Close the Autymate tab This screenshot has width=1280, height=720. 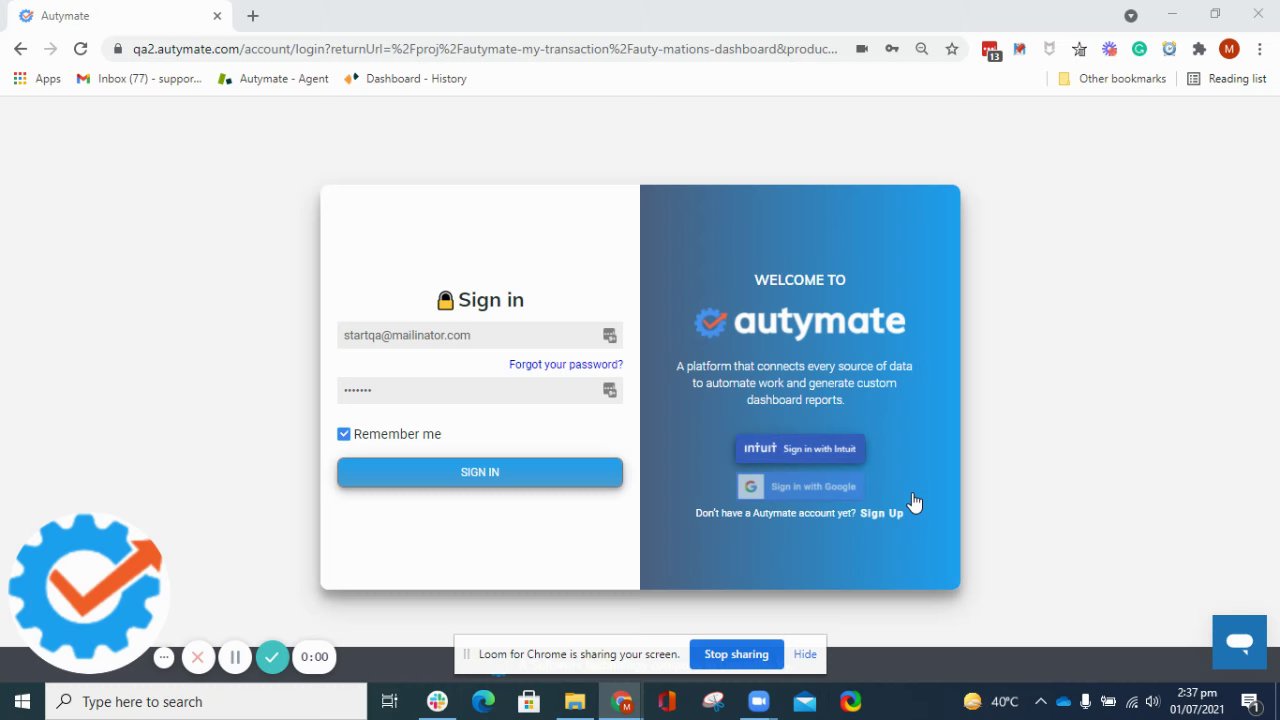coord(217,16)
